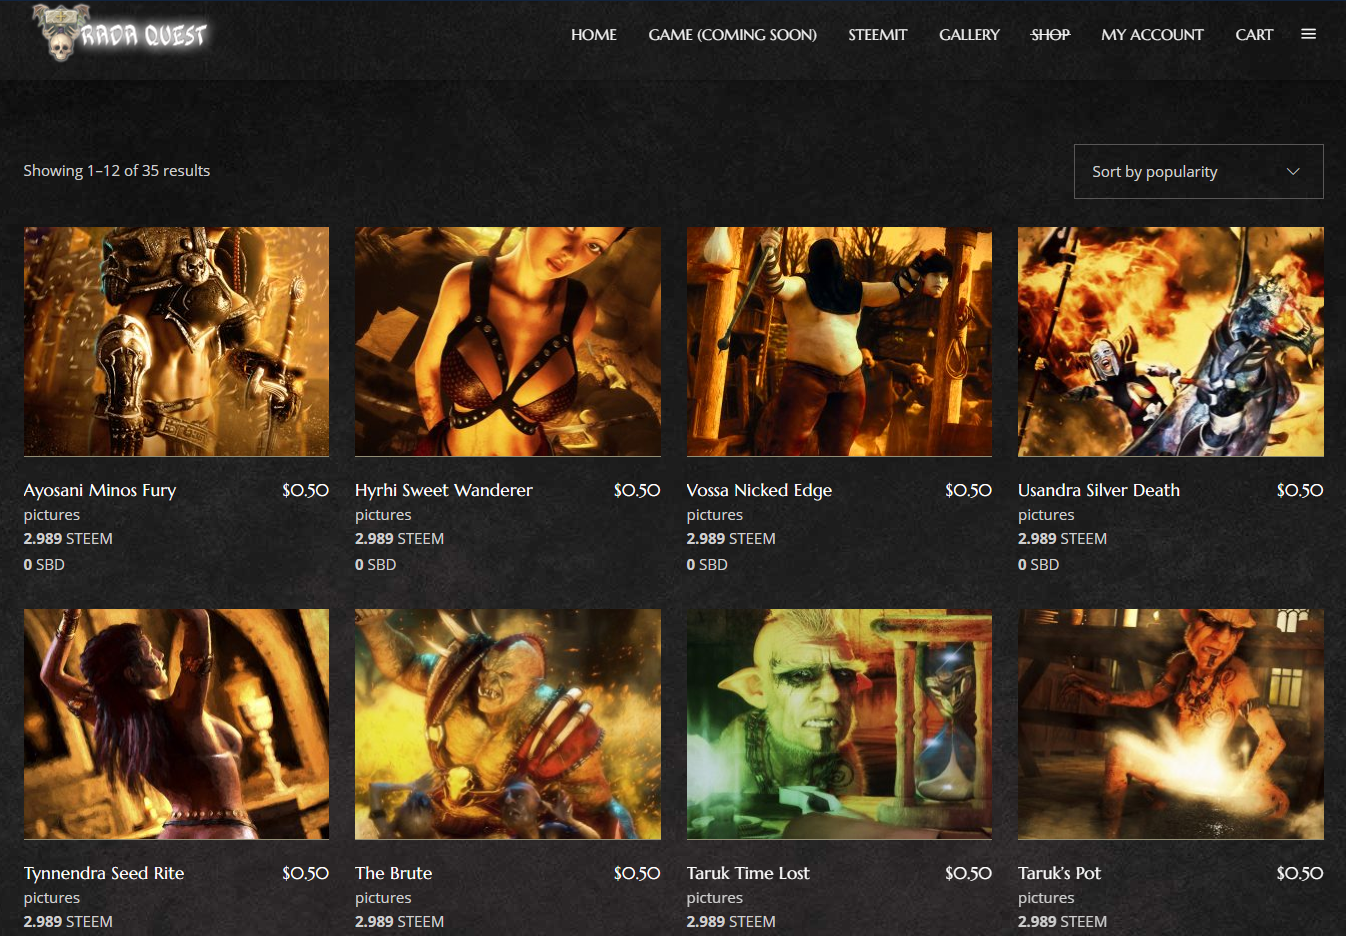Open pictures category under Tynnendra Seed Rite
This screenshot has height=936, width=1346.
52,898
